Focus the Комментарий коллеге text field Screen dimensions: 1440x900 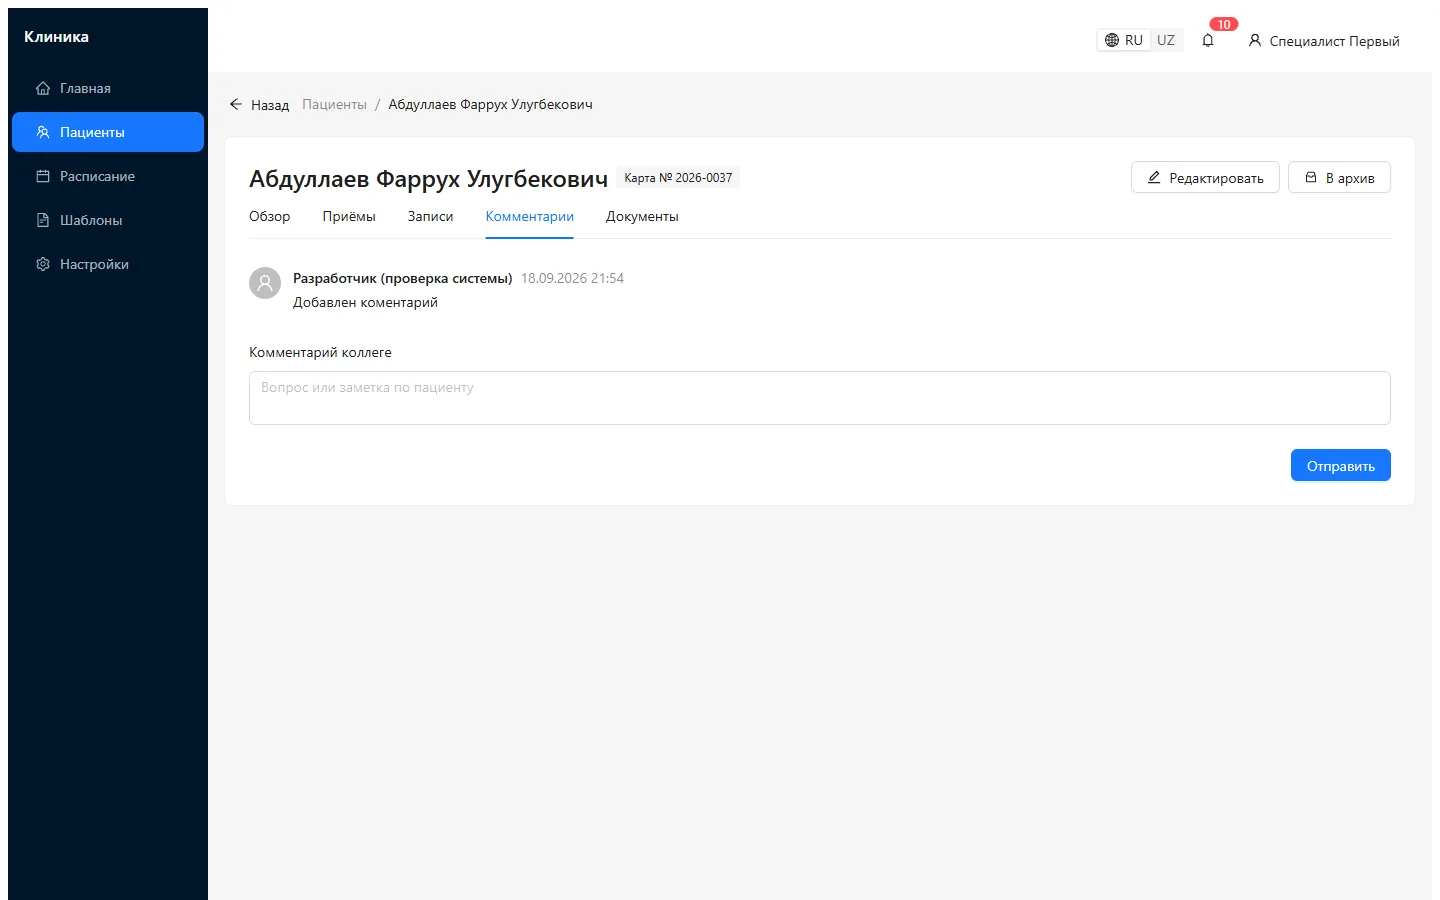coord(820,398)
